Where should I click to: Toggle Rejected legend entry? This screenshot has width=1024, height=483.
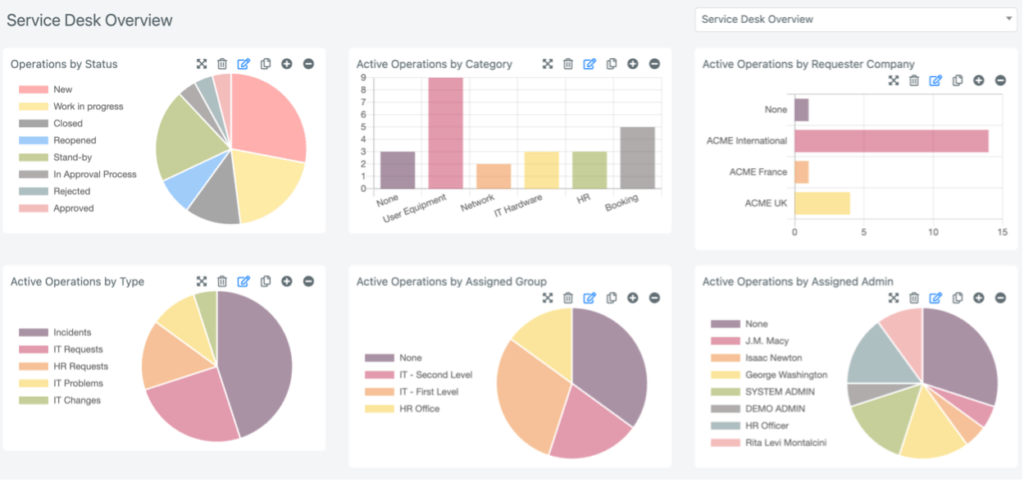pyautogui.click(x=54, y=191)
